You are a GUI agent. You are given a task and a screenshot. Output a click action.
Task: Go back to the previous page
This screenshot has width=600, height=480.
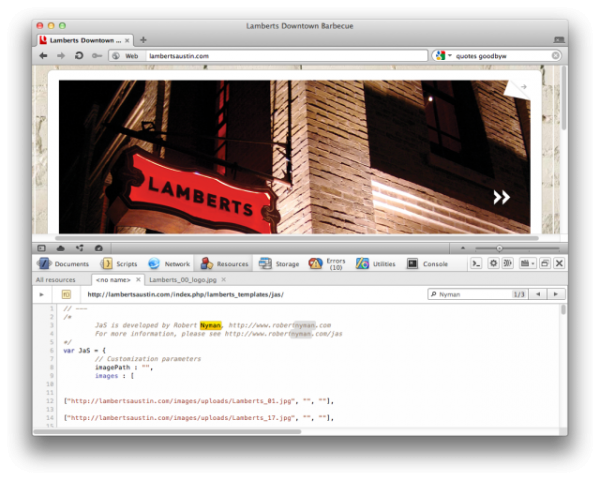click(43, 56)
